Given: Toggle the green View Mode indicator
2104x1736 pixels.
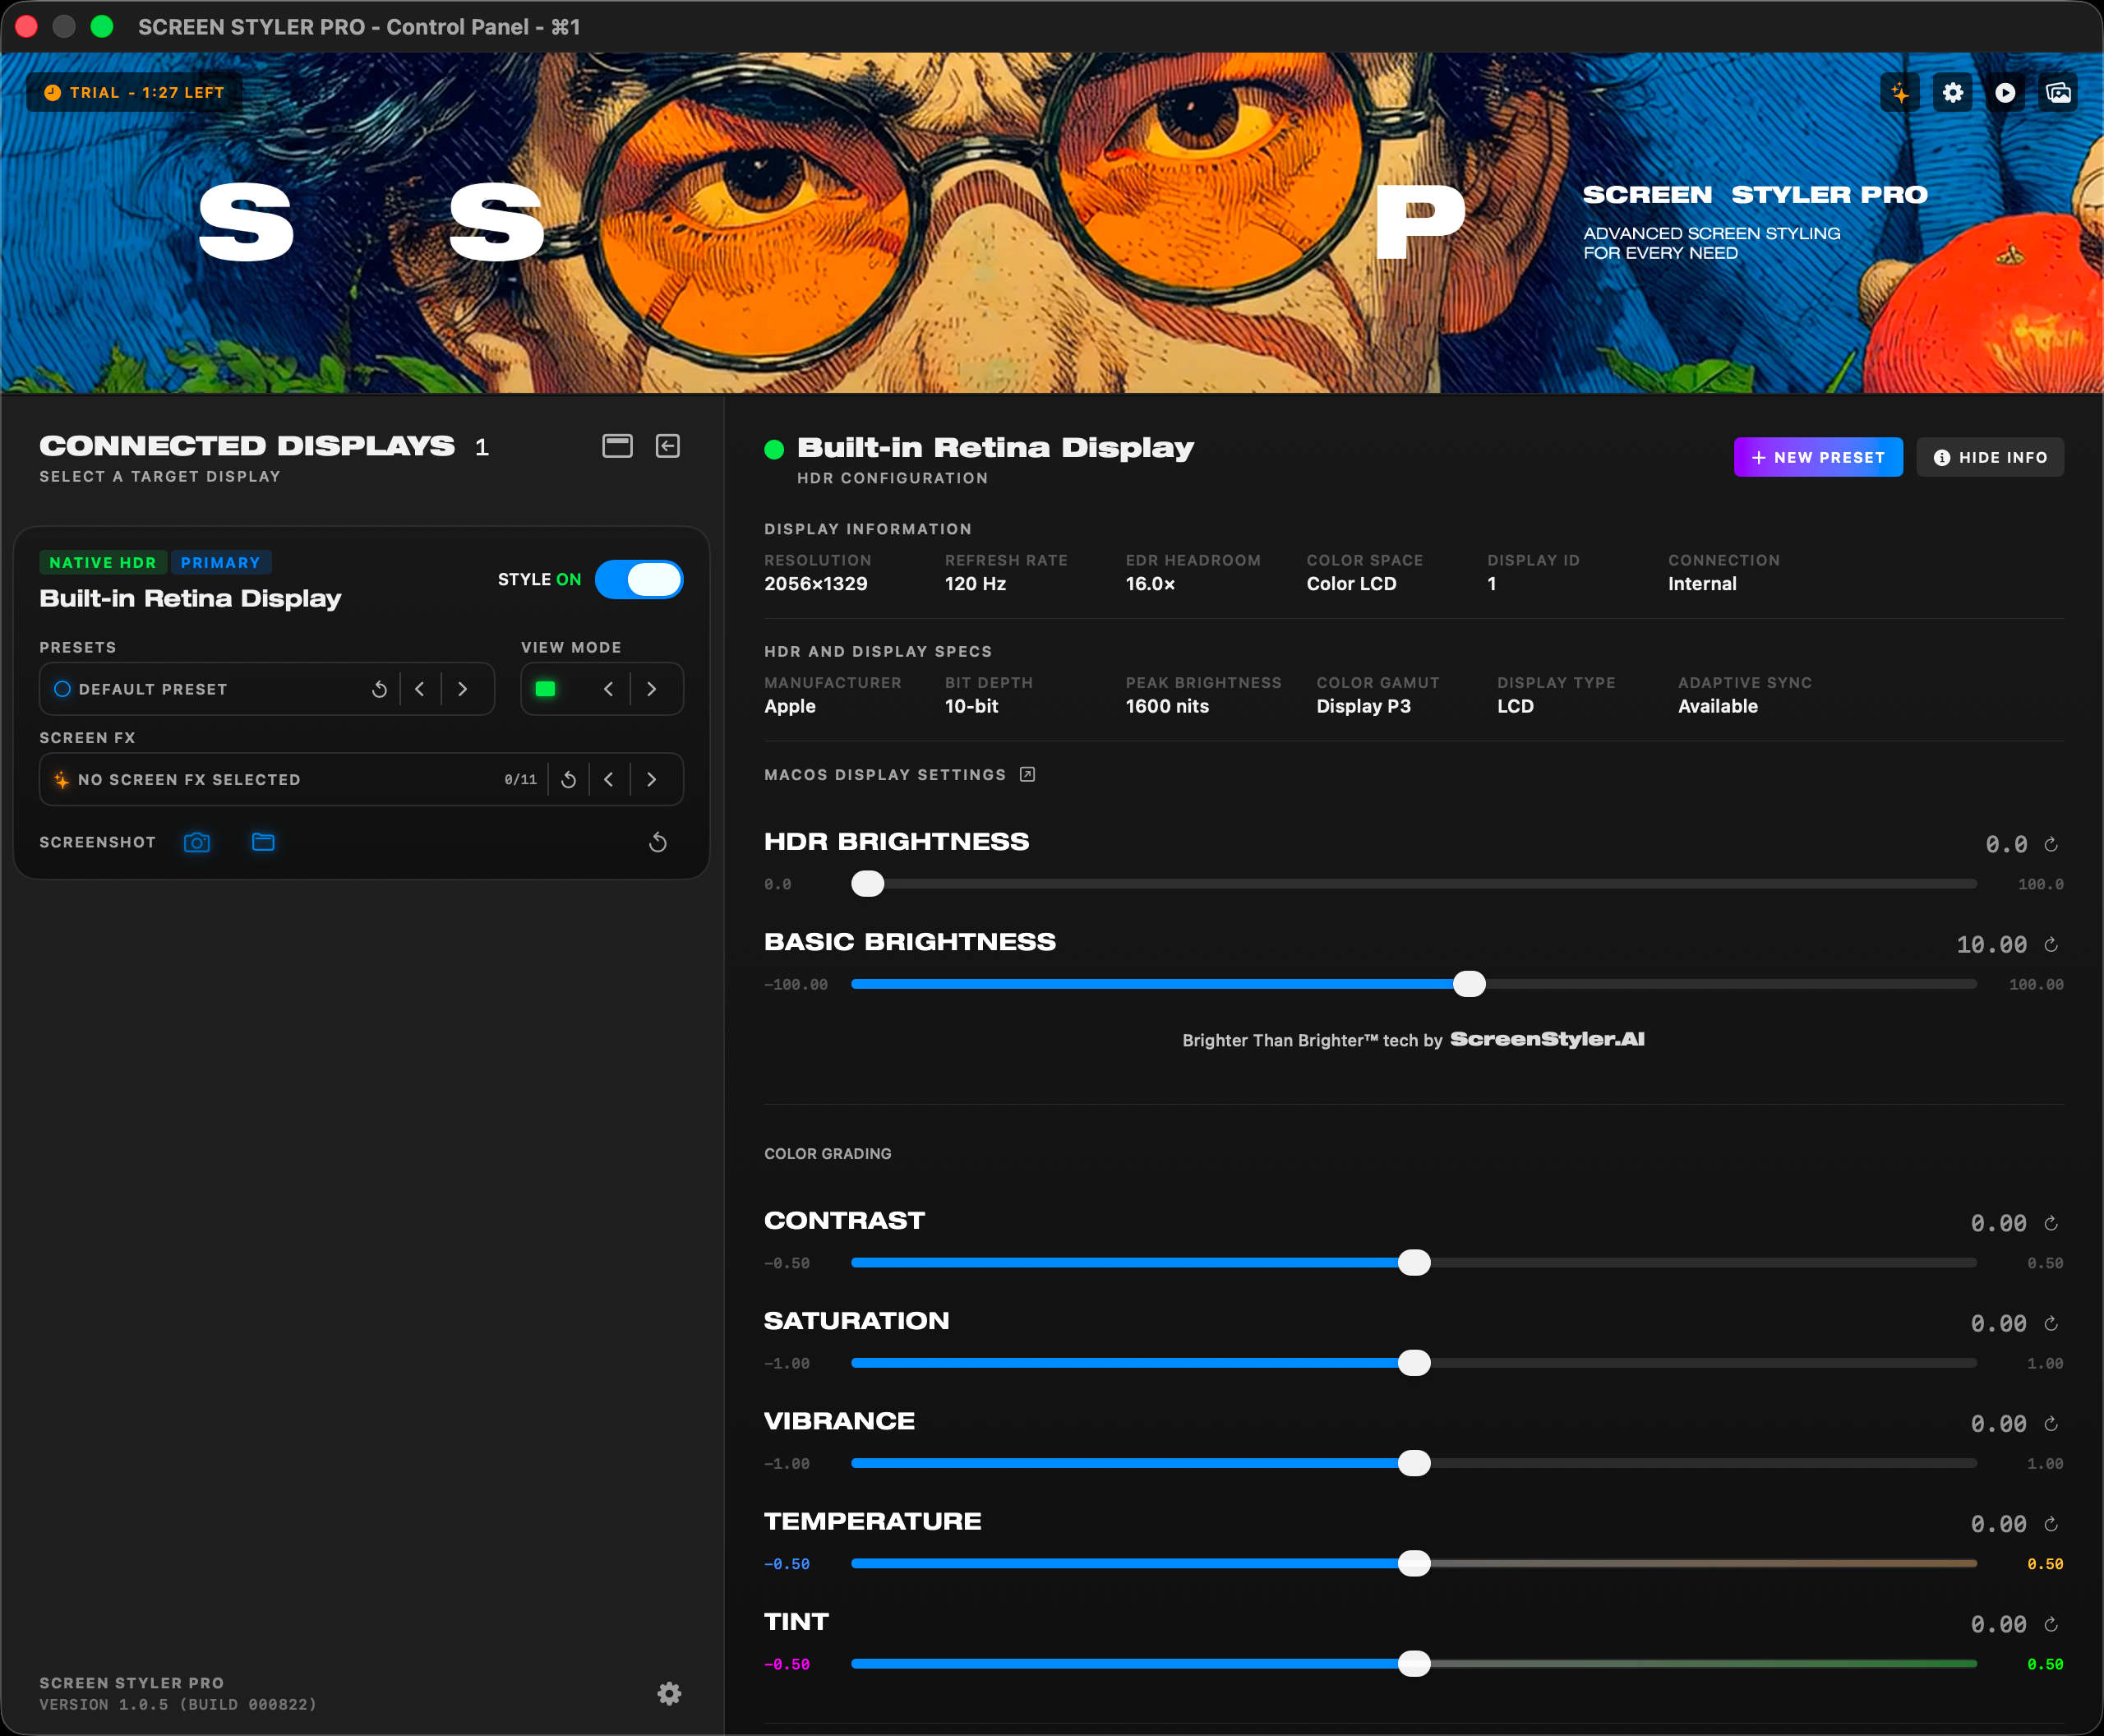Looking at the screenshot, I should click(545, 689).
